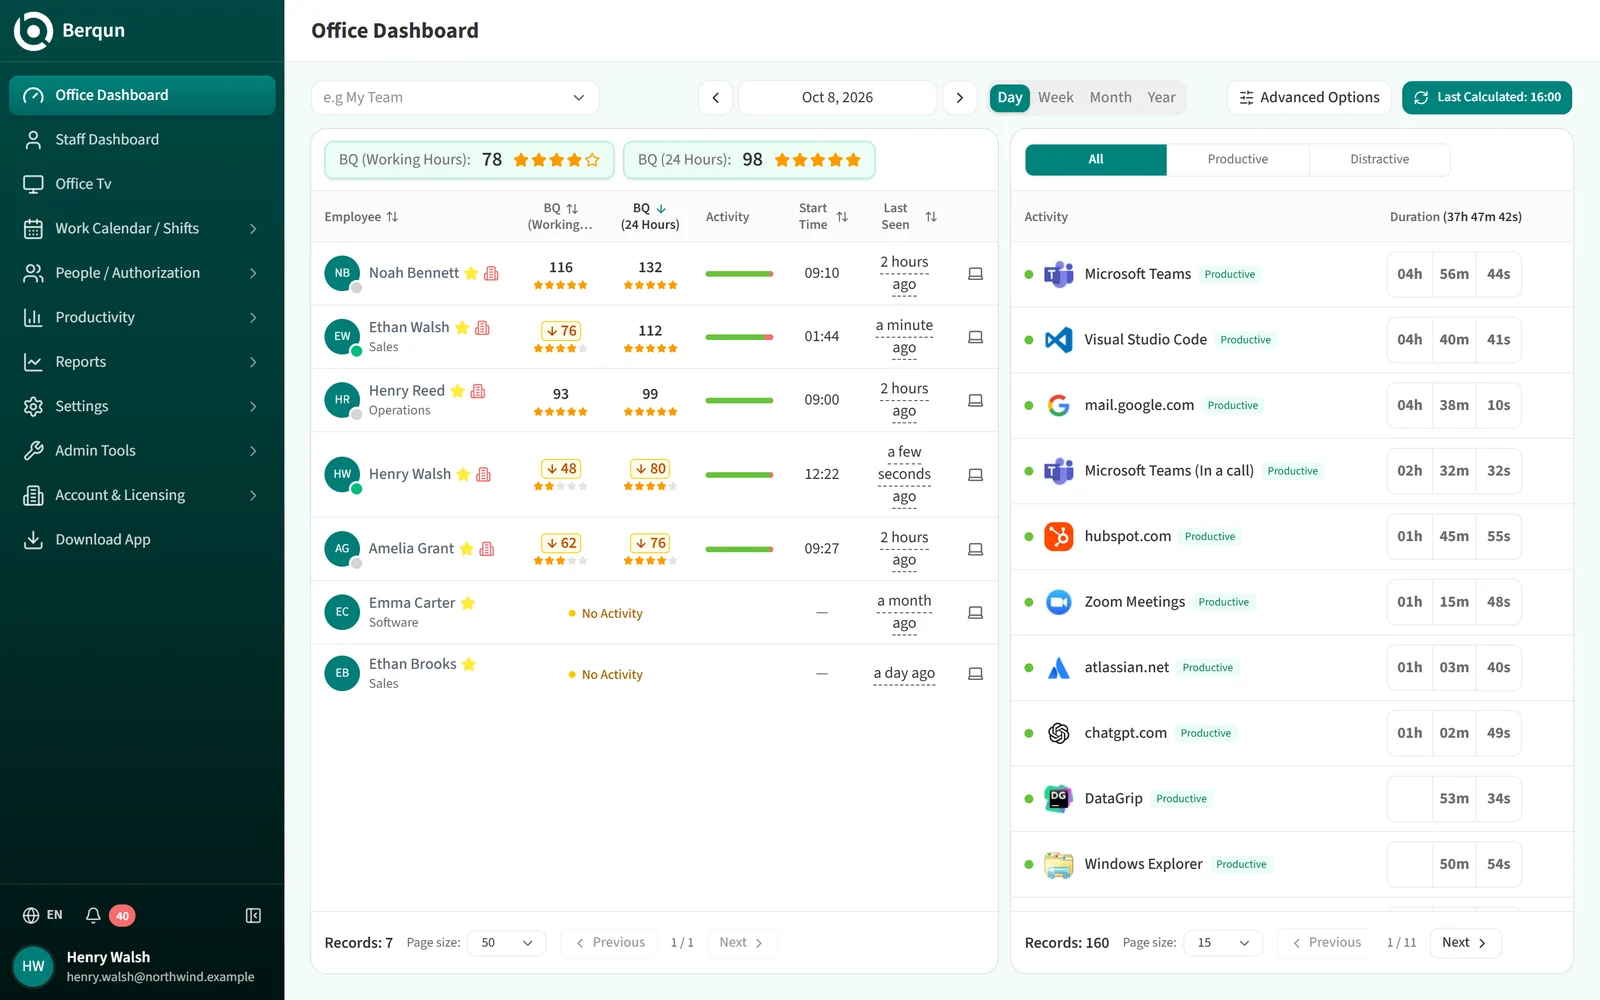Open the My Team selector dropdown
The width and height of the screenshot is (1600, 1000).
coord(455,97)
